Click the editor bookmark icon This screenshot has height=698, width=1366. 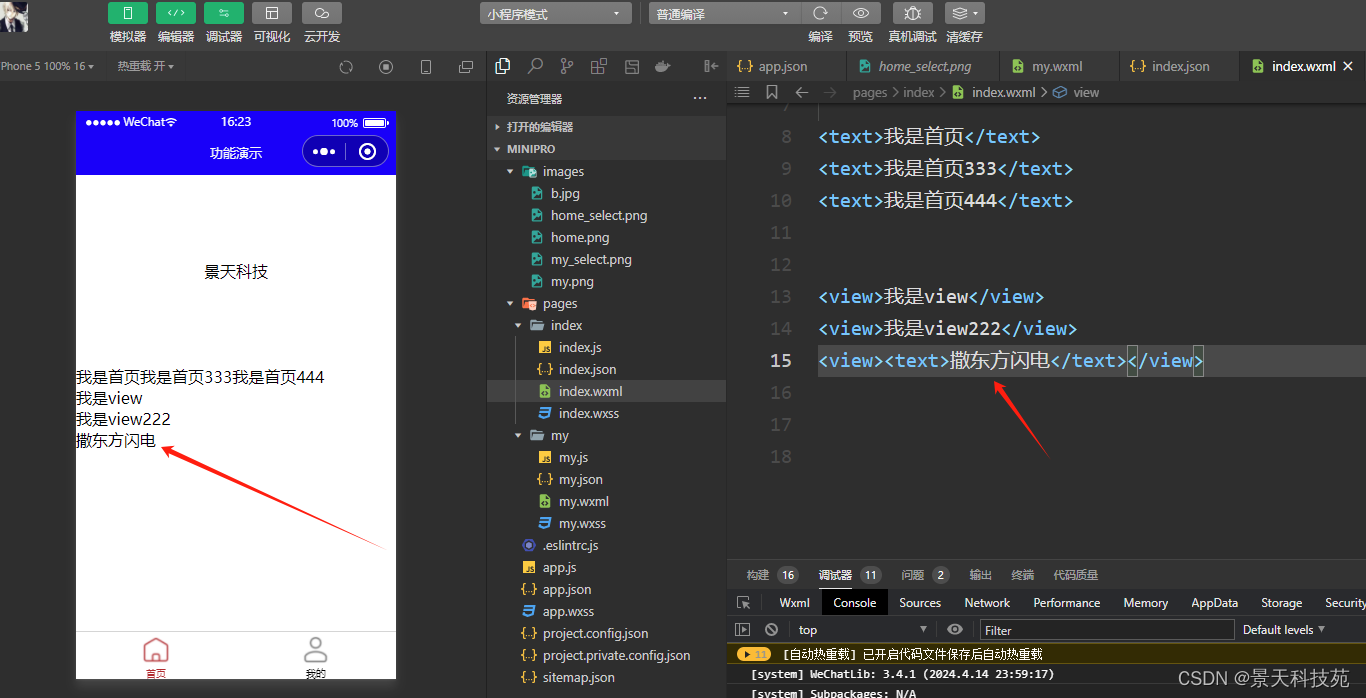pos(772,92)
